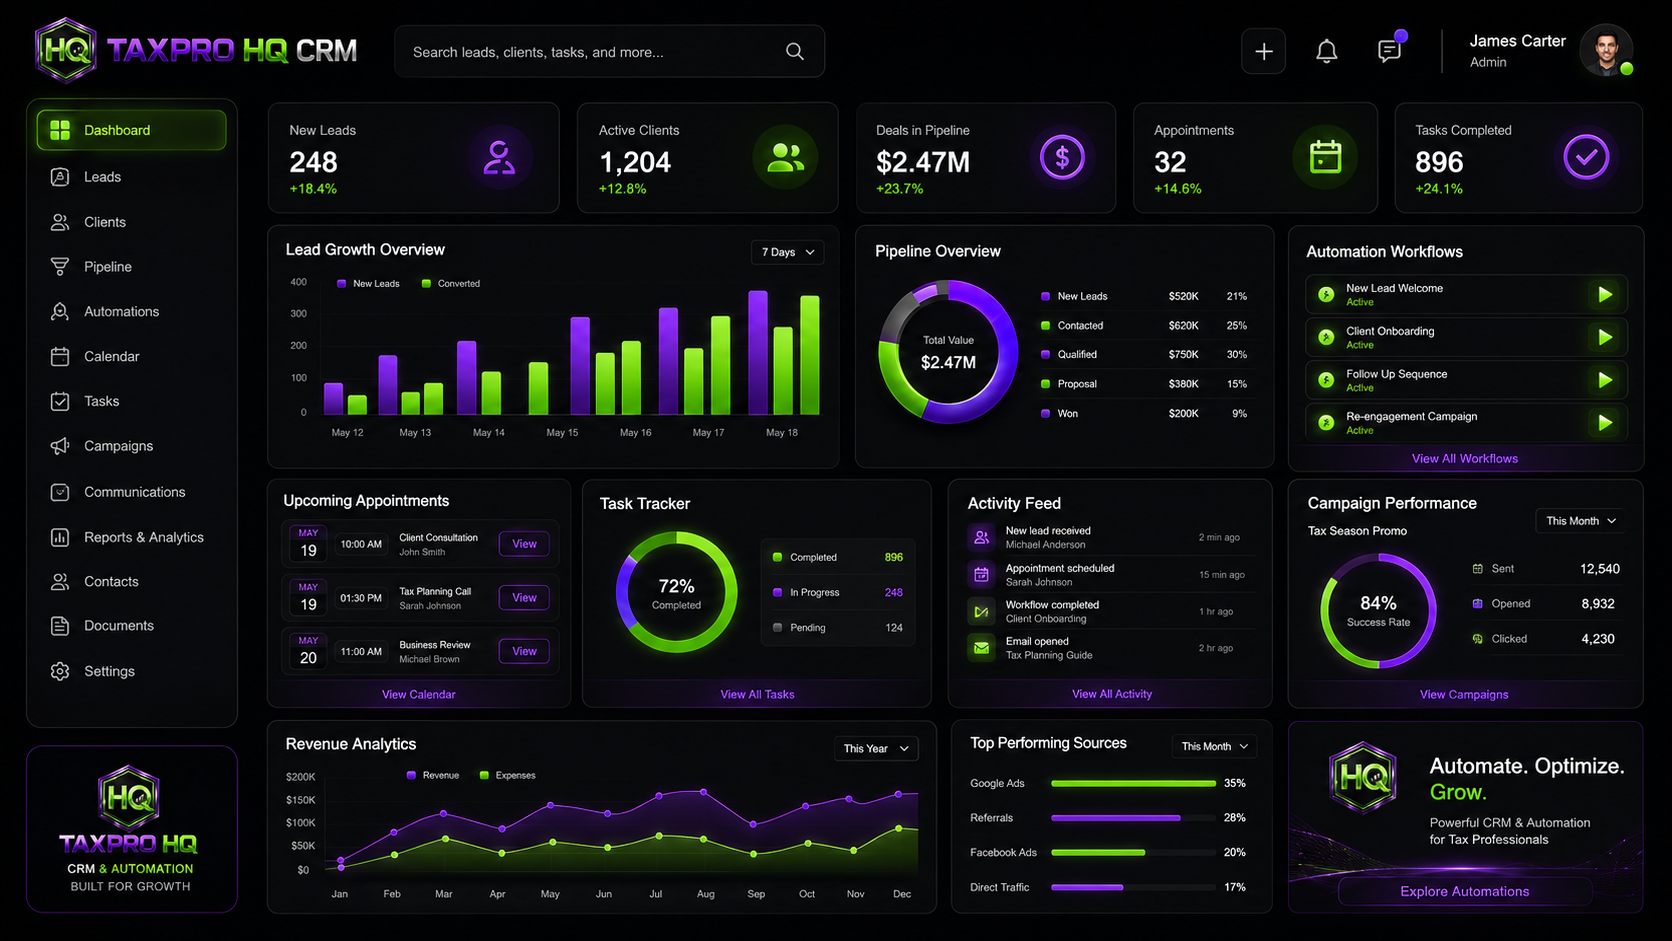
Task: Click the search magnifier icon
Action: 795,51
